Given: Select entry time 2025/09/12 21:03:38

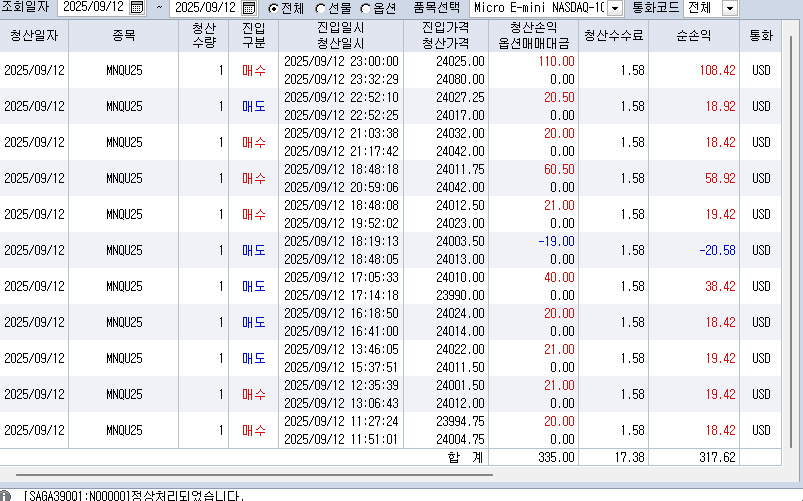Looking at the screenshot, I should [x=341, y=133].
